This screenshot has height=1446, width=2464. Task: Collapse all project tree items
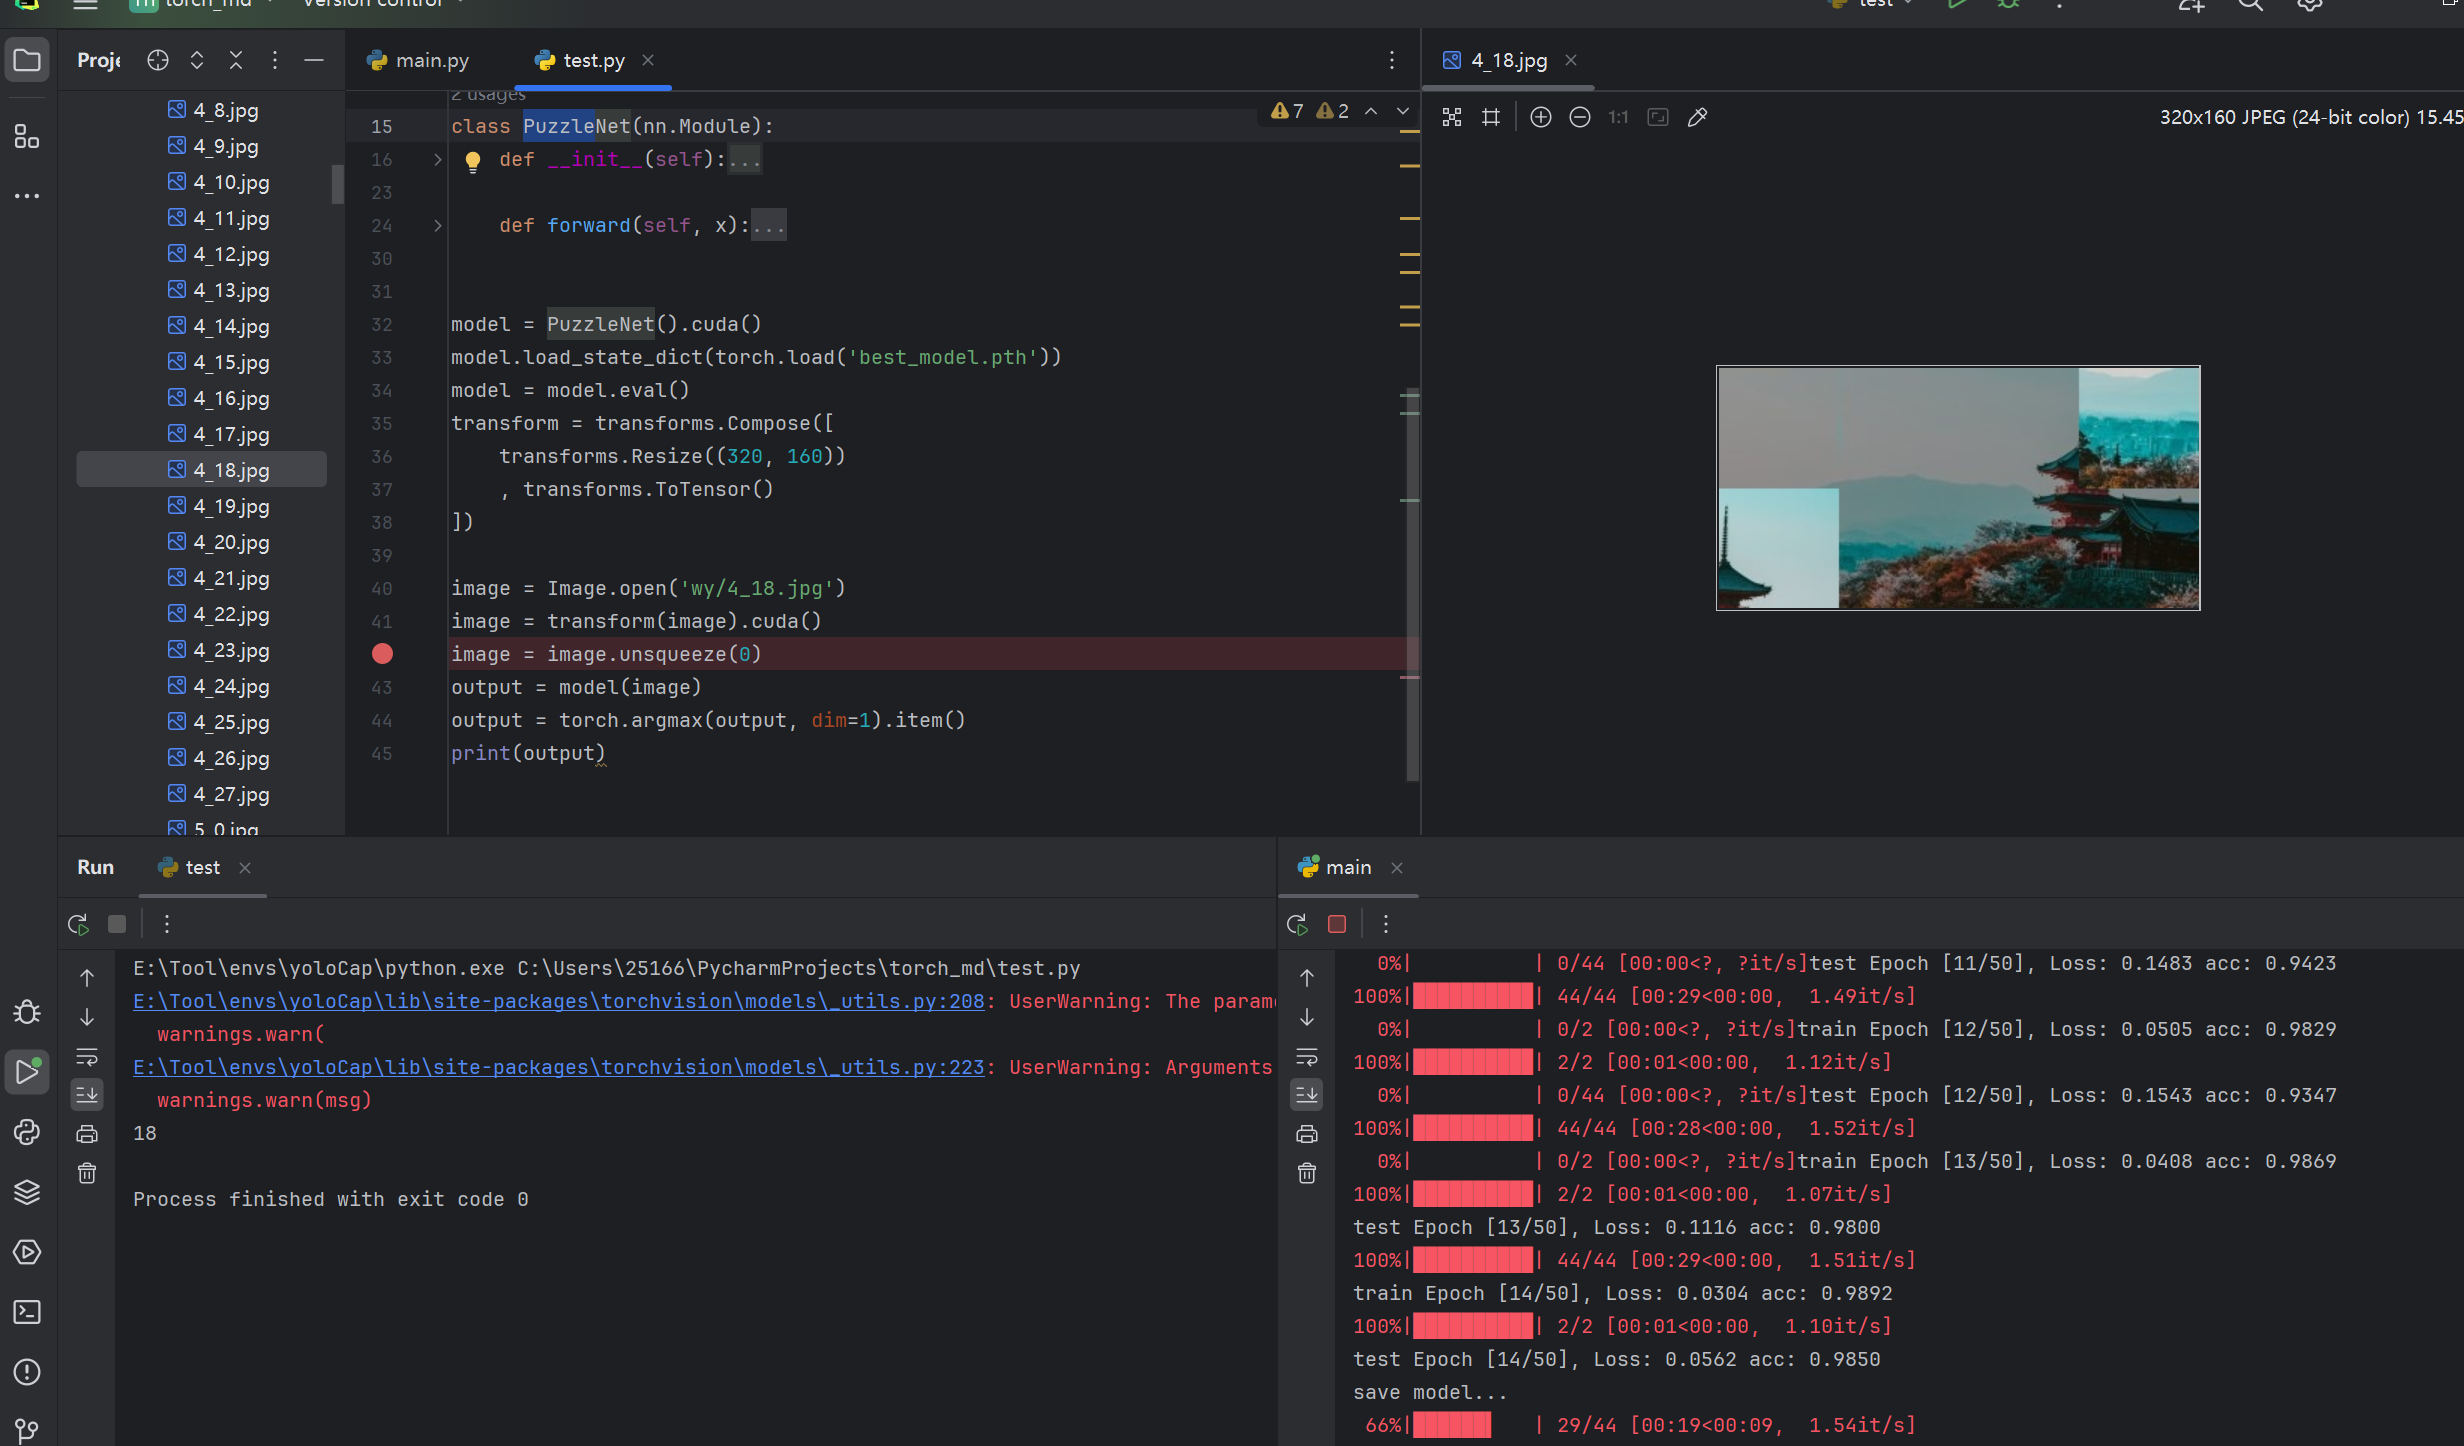click(236, 61)
